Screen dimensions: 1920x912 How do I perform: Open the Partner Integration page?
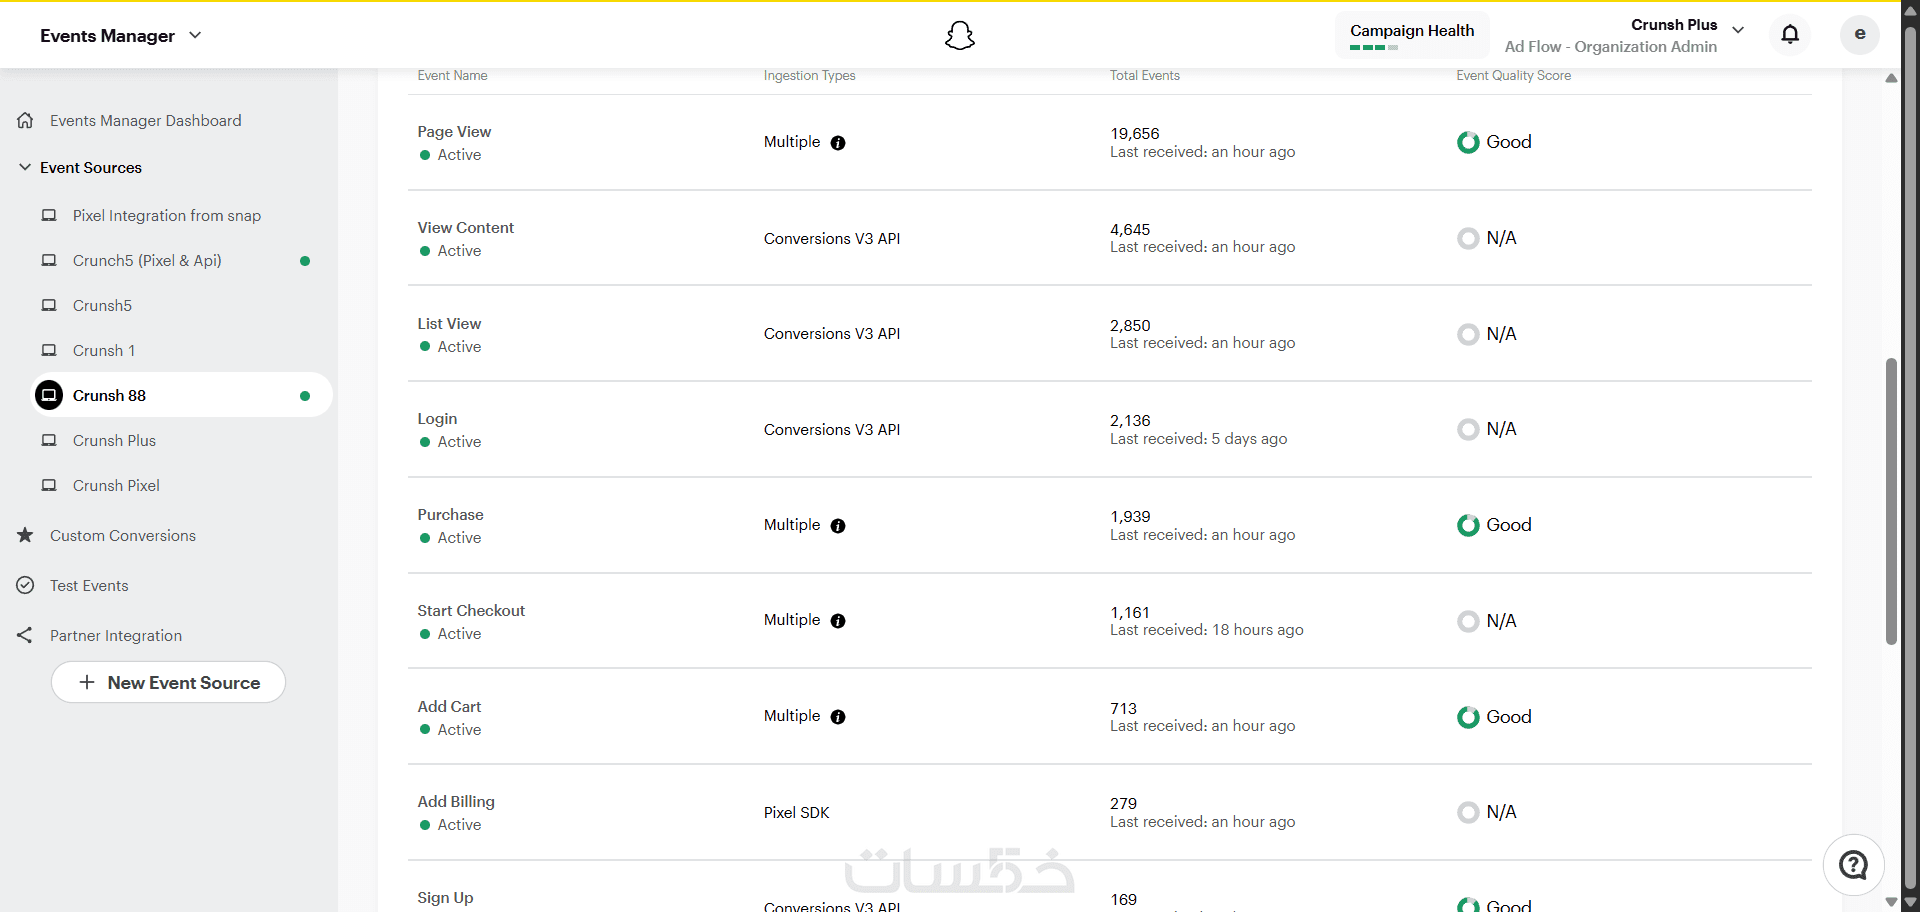click(x=116, y=636)
